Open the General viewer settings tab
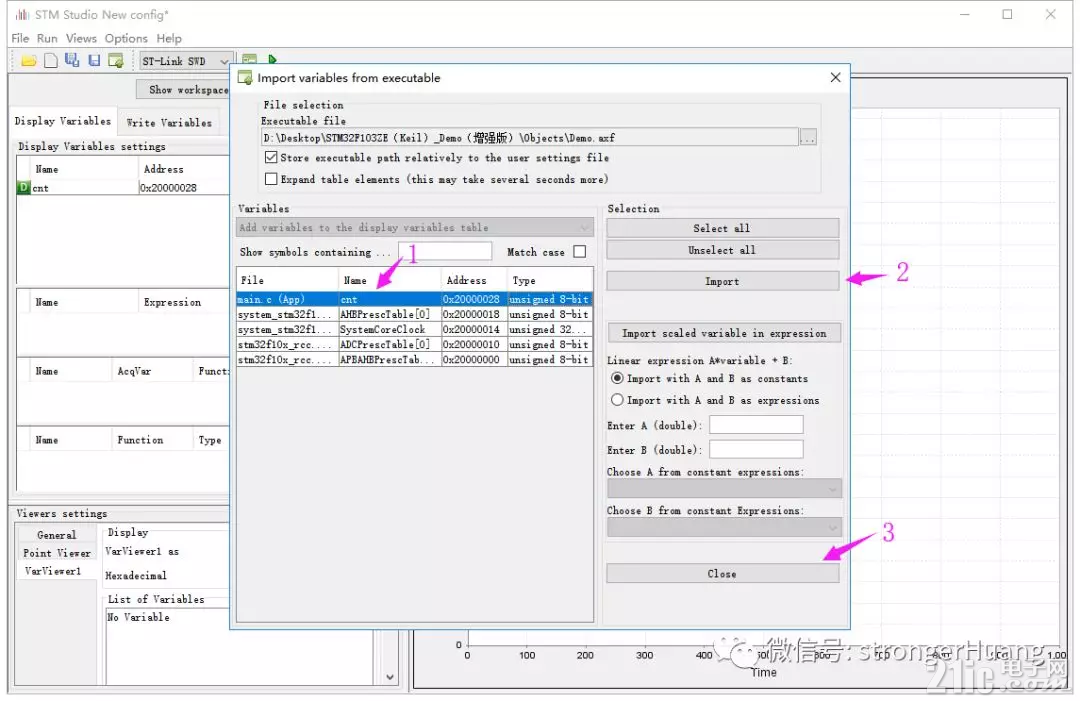 click(x=56, y=535)
